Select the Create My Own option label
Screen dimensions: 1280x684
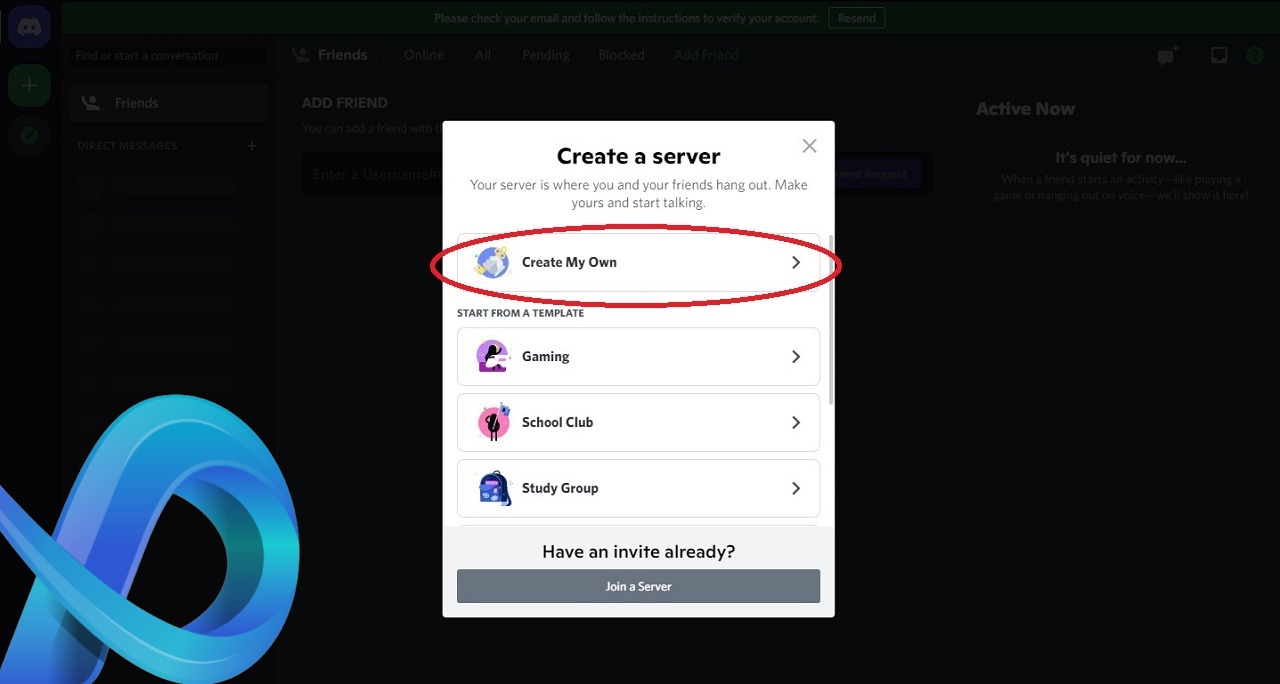(x=569, y=262)
